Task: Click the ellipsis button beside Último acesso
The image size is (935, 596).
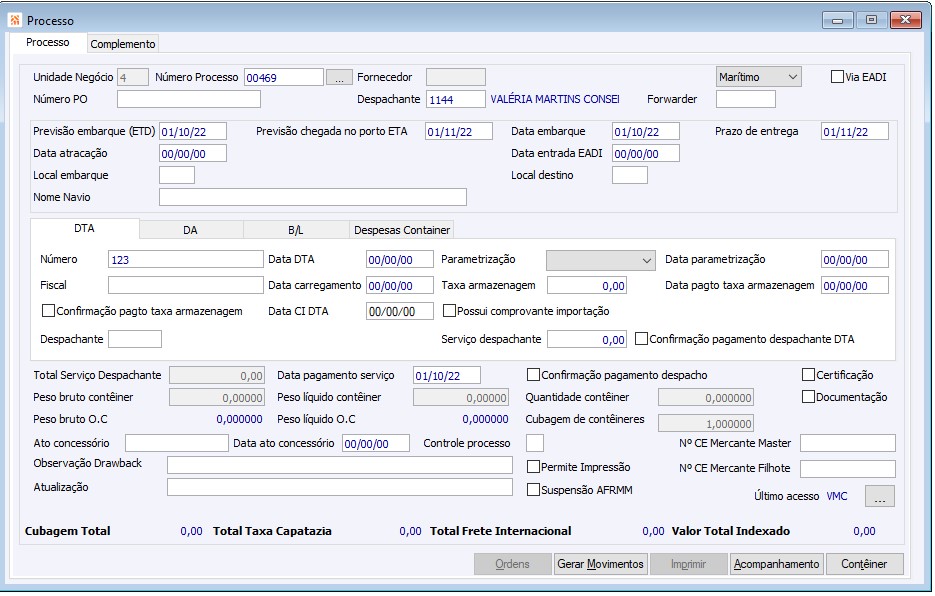Action: coord(879,496)
